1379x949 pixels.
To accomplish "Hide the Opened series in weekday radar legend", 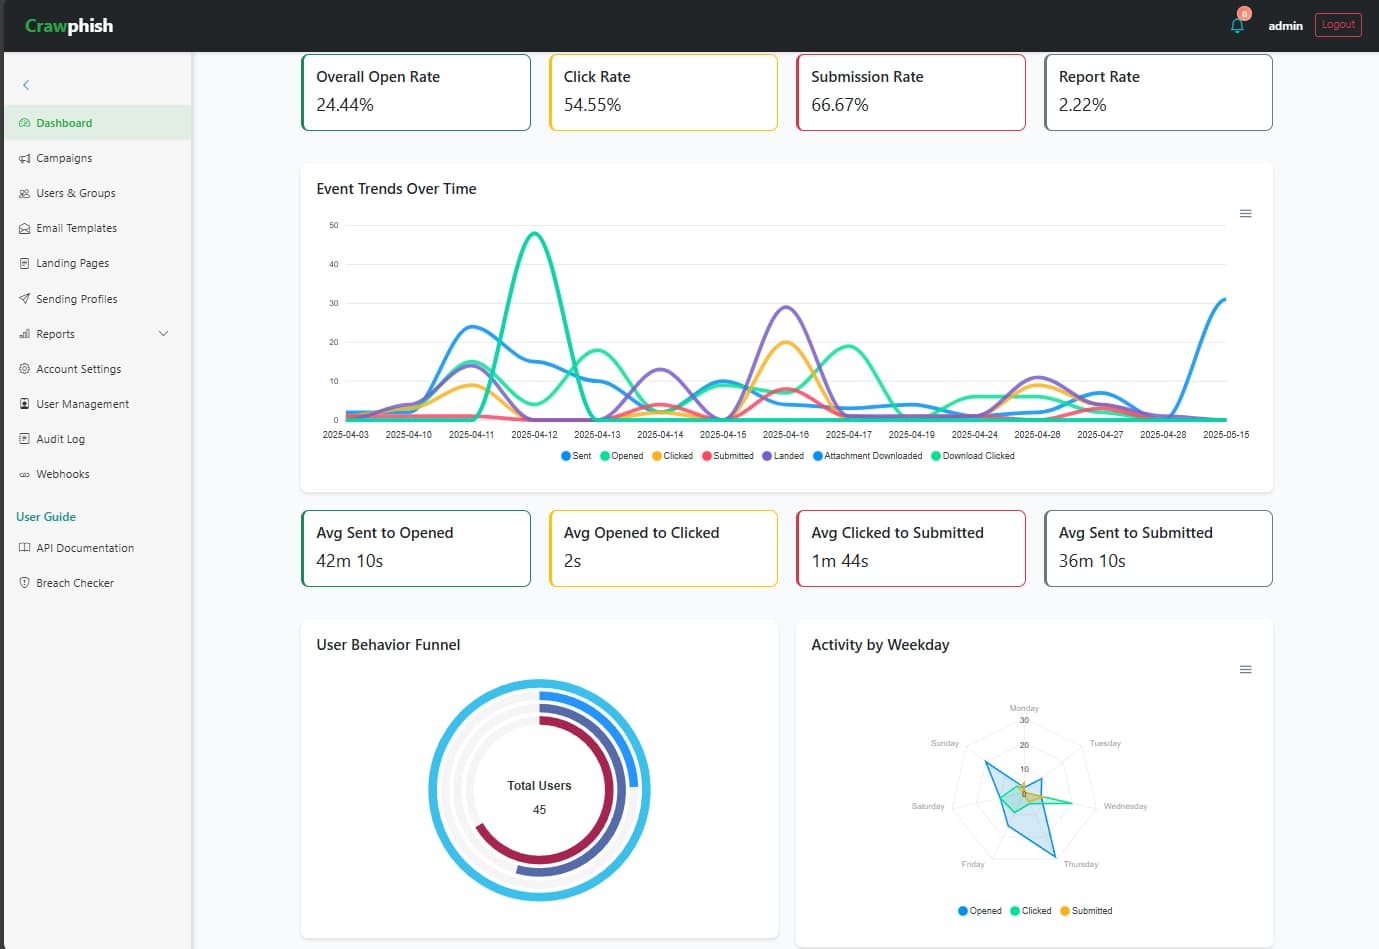I will 980,910.
